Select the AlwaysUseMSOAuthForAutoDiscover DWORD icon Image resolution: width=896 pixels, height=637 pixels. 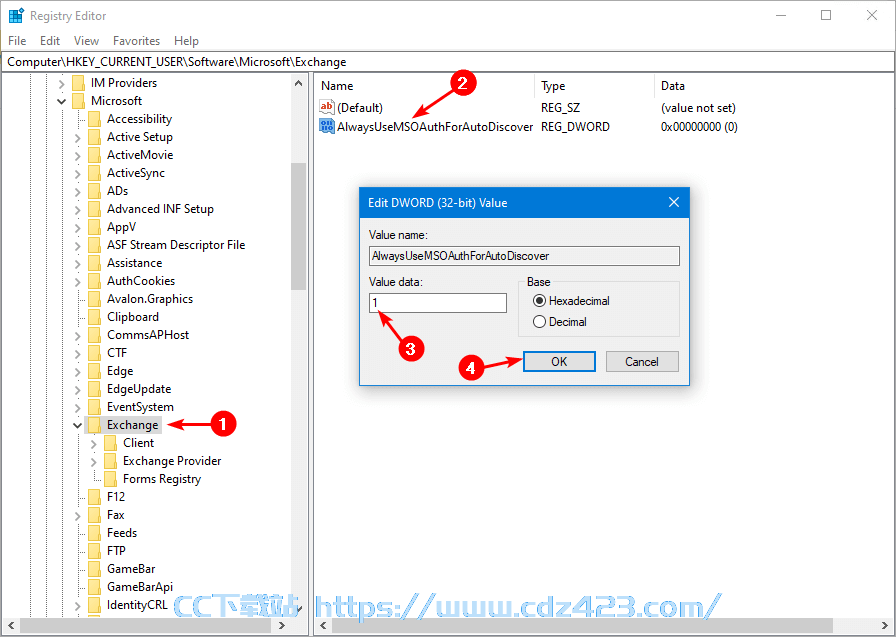click(327, 126)
